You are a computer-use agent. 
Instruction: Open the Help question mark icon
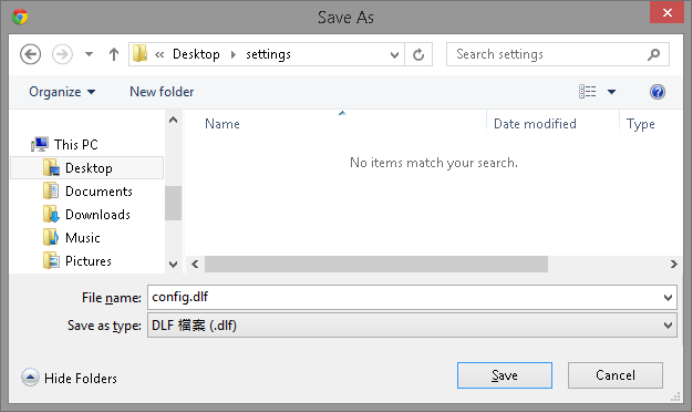coord(657,92)
